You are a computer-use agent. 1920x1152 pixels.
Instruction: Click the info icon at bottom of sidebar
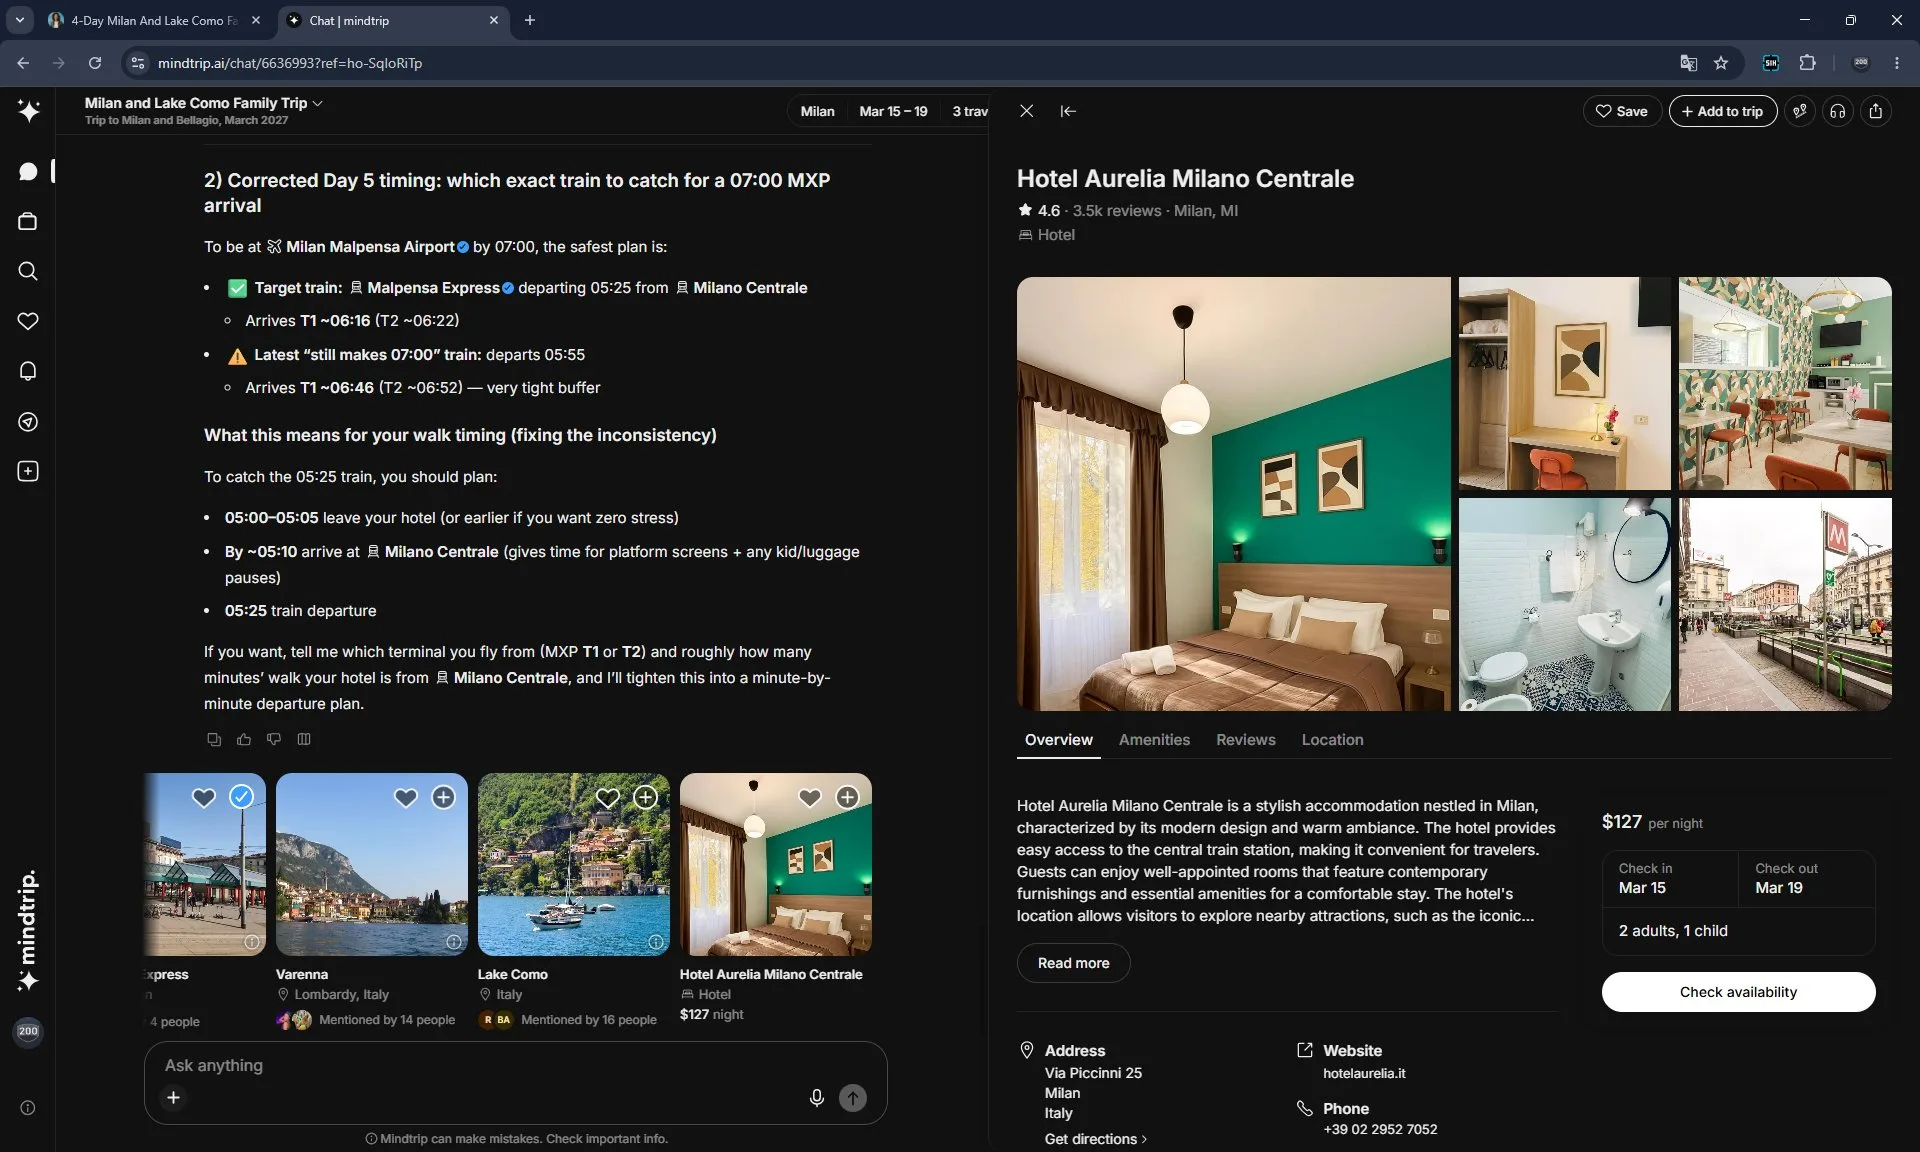[x=28, y=1107]
